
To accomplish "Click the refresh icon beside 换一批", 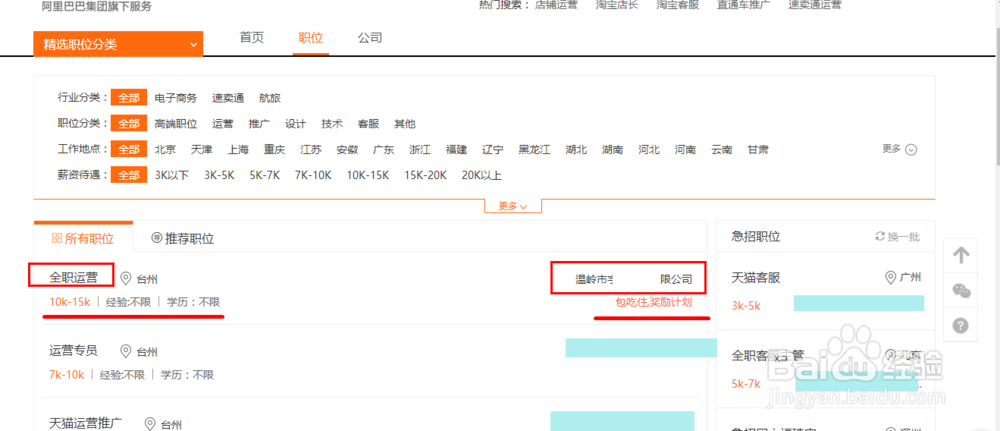I will pos(880,237).
